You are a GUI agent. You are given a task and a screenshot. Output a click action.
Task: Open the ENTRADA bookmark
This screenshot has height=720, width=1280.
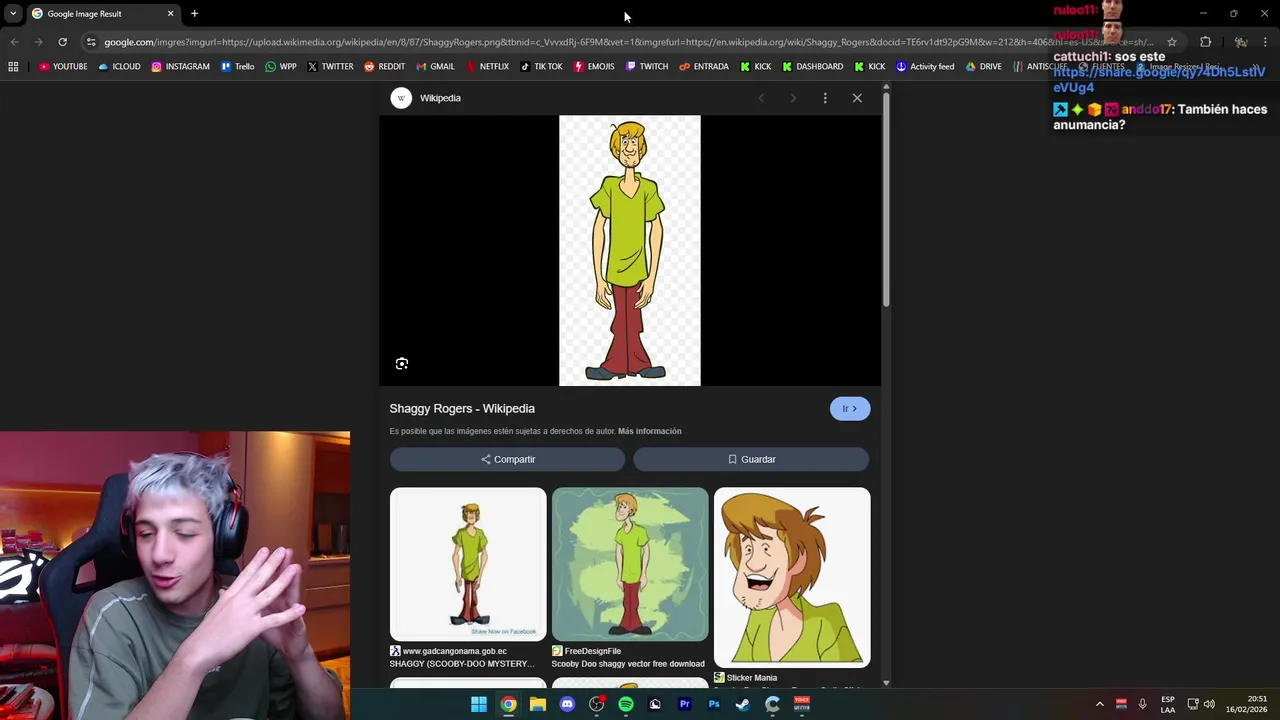[704, 67]
